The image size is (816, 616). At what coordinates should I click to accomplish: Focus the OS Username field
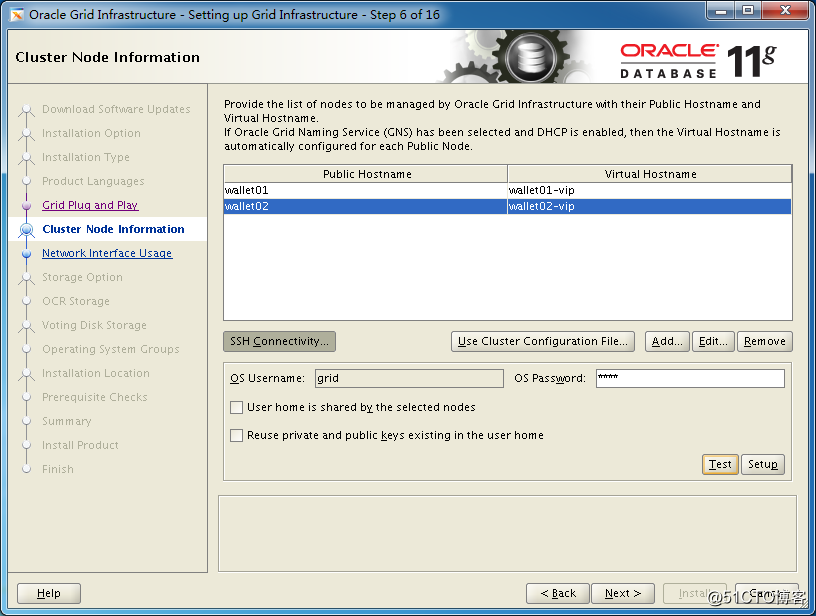pyautogui.click(x=409, y=378)
